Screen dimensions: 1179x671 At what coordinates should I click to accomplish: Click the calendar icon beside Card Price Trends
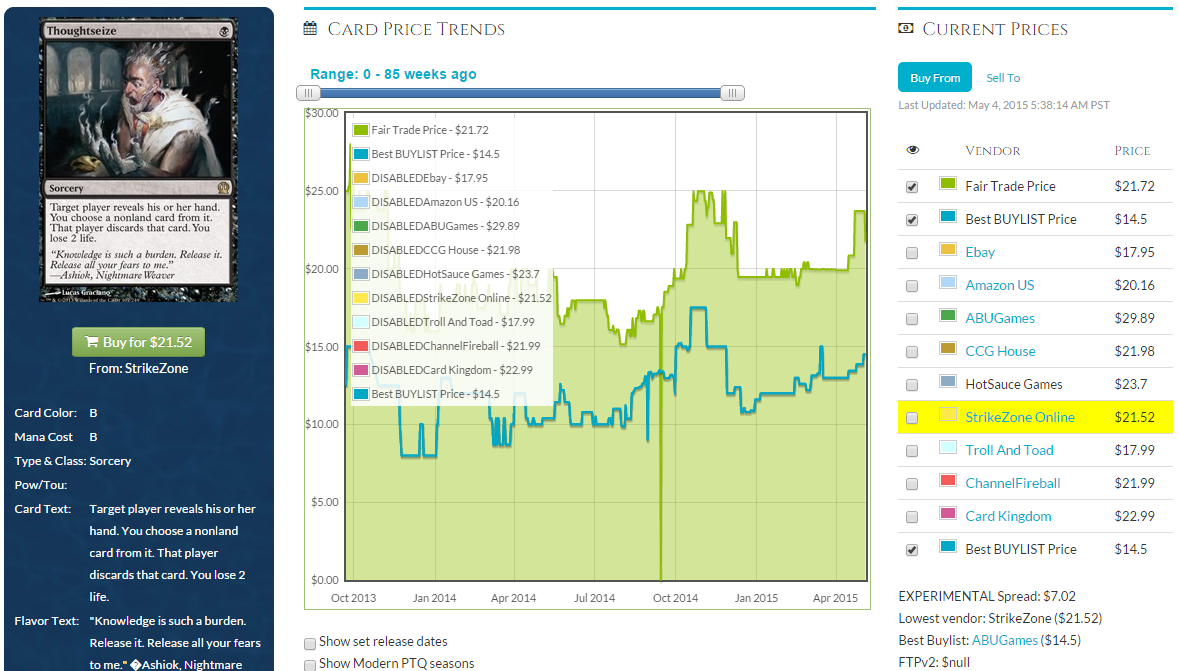[310, 29]
